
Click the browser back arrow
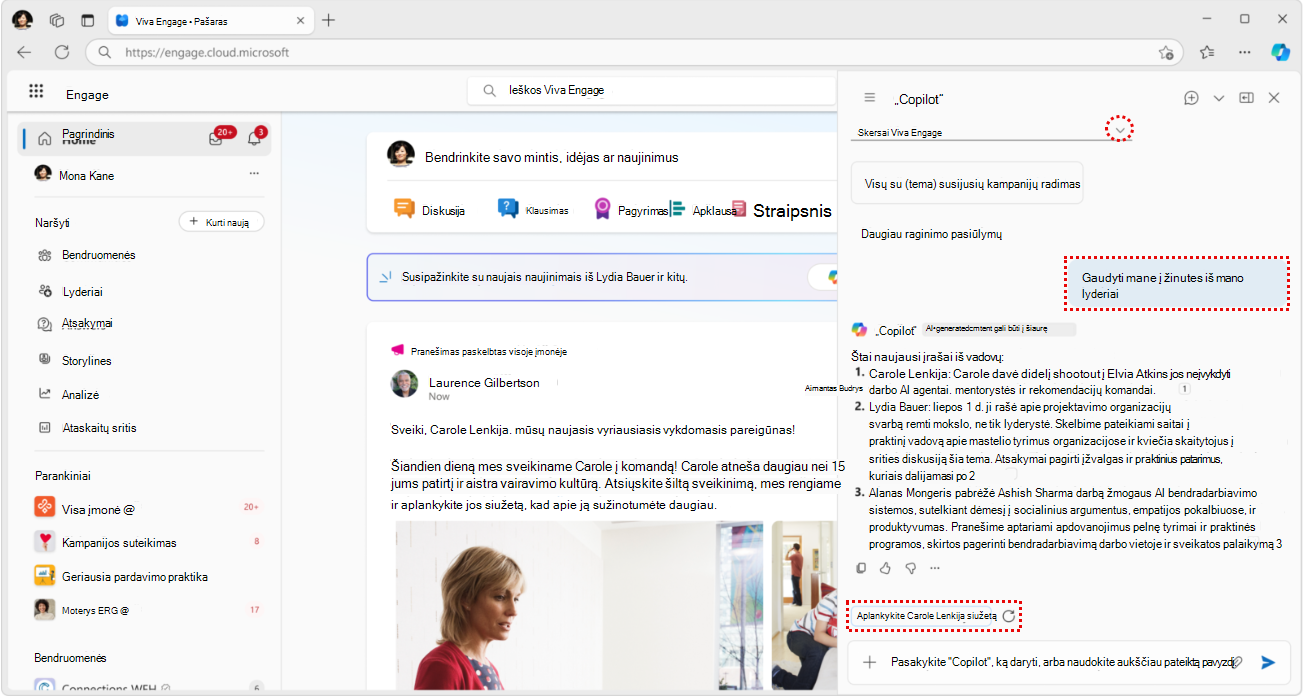[x=24, y=52]
